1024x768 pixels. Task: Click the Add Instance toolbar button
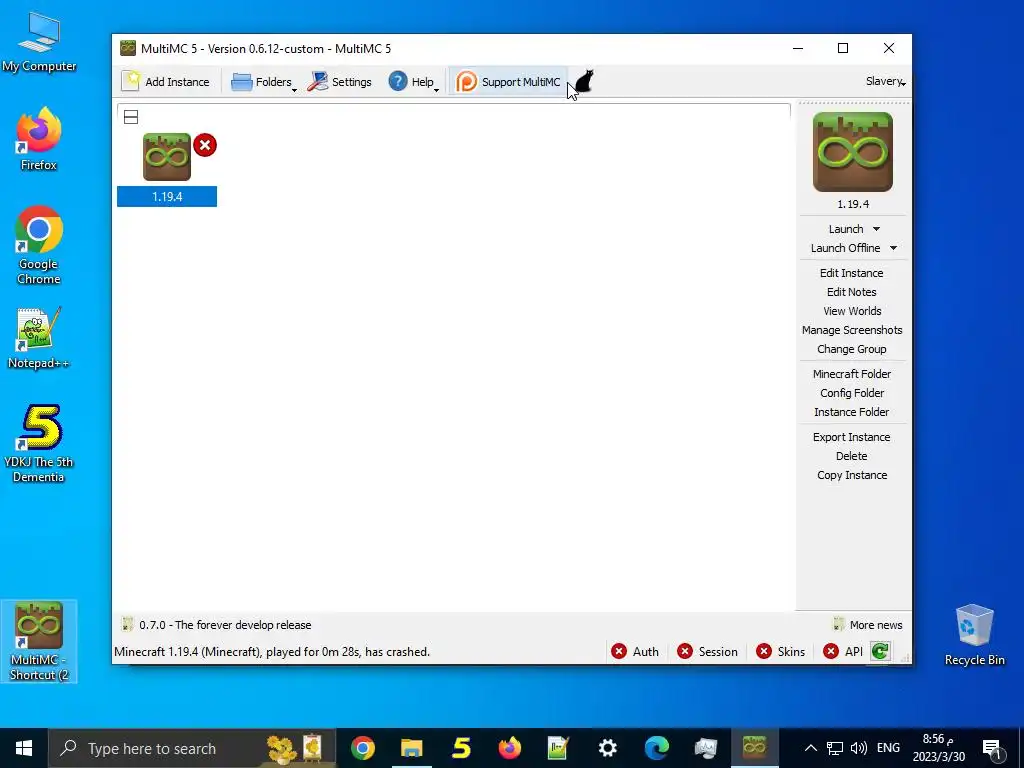(166, 82)
